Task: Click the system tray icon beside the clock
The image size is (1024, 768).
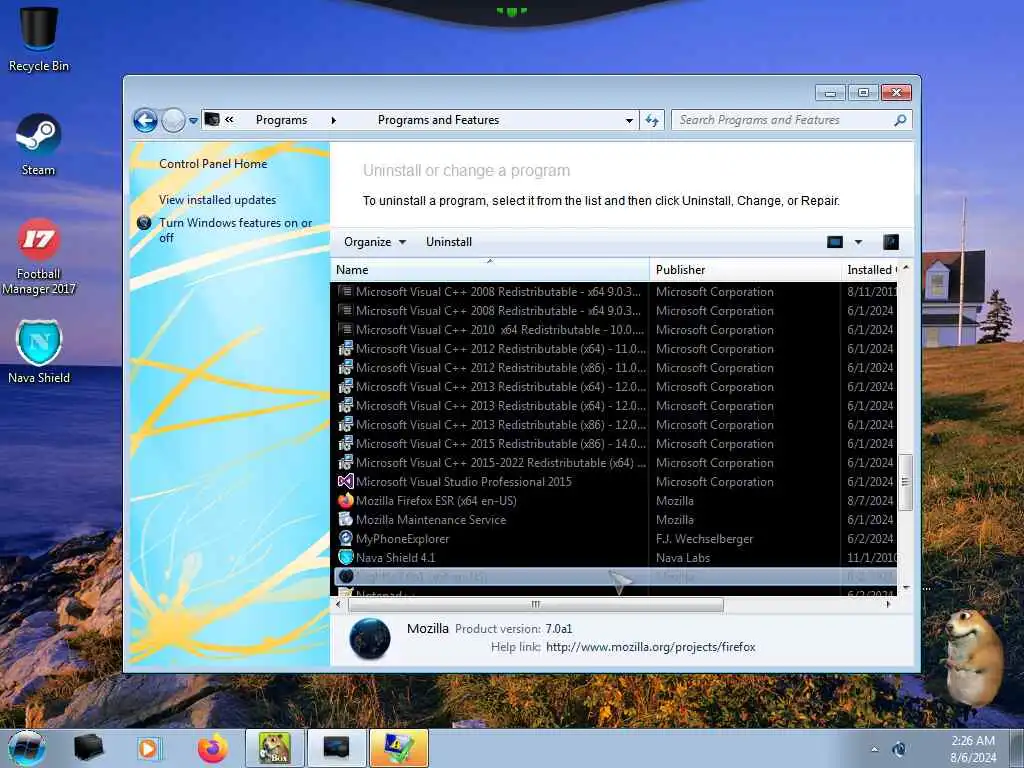Action: (x=899, y=749)
